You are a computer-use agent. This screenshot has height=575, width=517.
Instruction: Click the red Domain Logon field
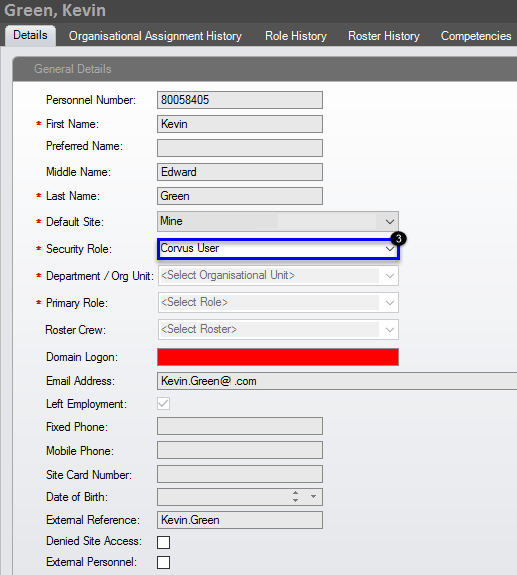pyautogui.click(x=278, y=357)
